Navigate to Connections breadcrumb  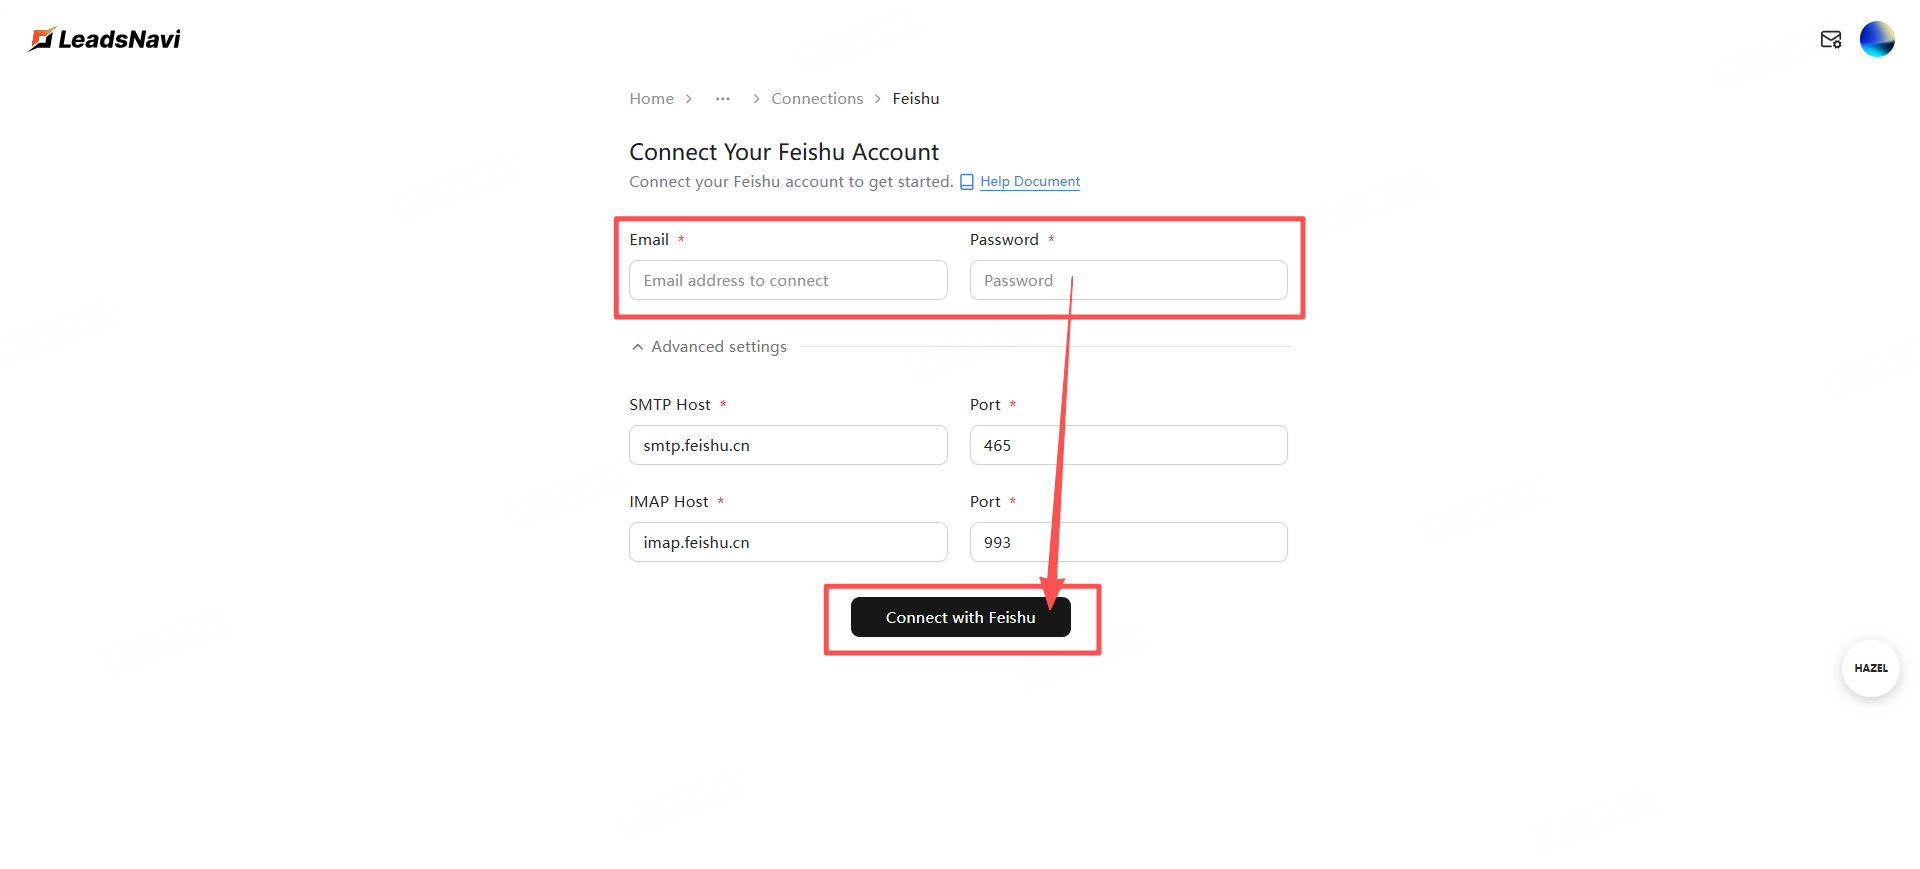pyautogui.click(x=817, y=99)
